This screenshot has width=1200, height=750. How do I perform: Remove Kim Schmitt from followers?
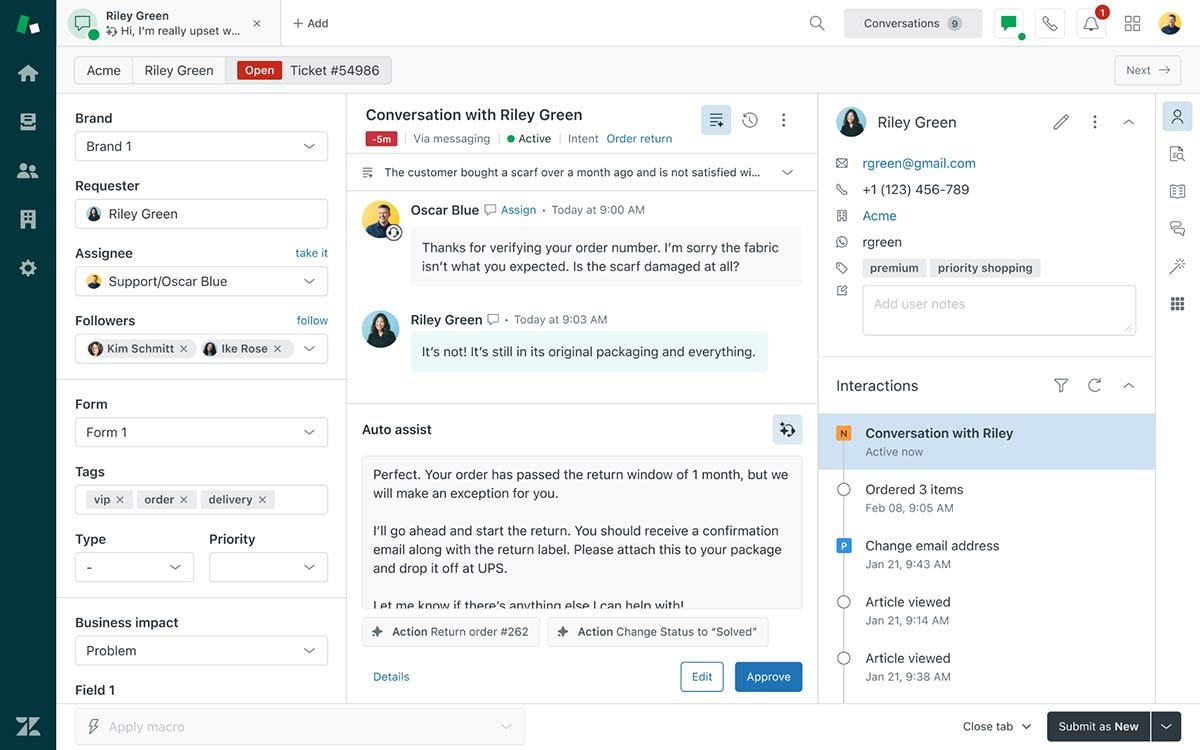click(183, 349)
